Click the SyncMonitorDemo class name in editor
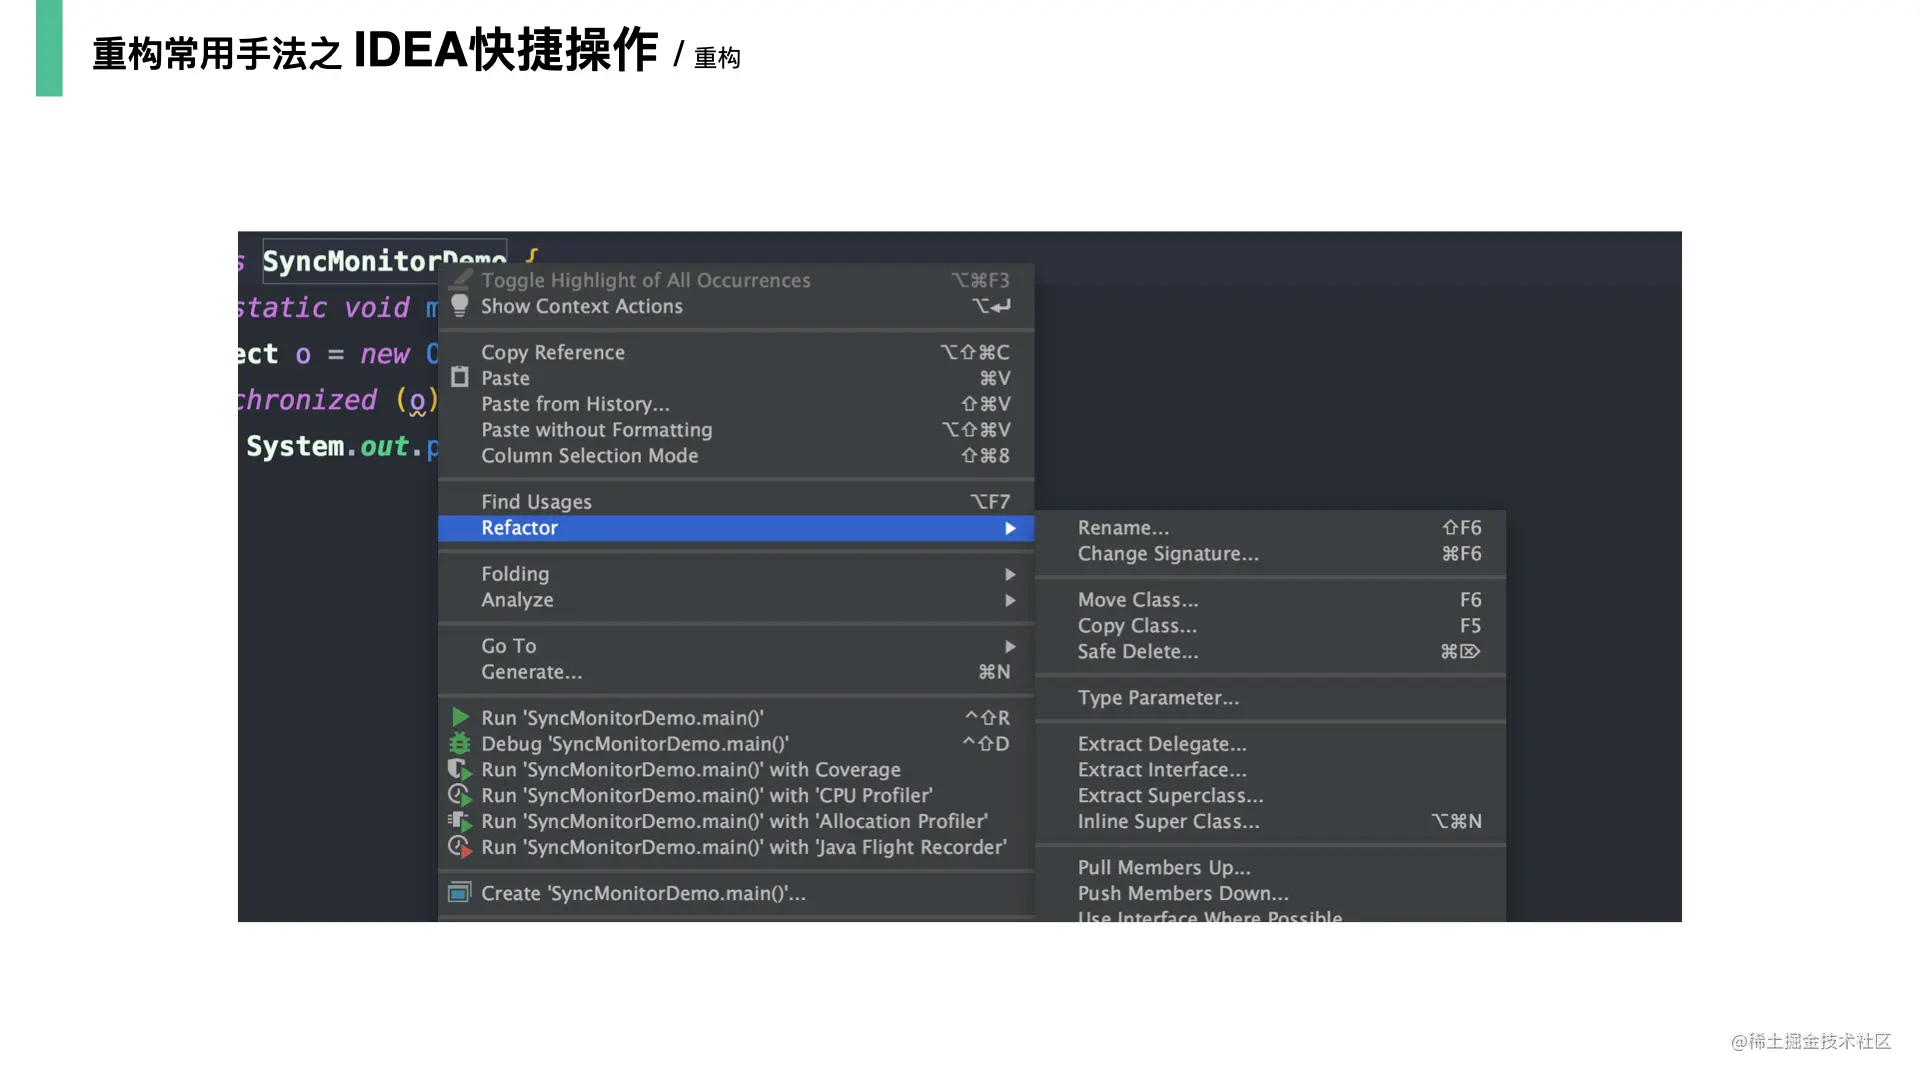Screen dimensions: 1920x1080 coord(384,261)
